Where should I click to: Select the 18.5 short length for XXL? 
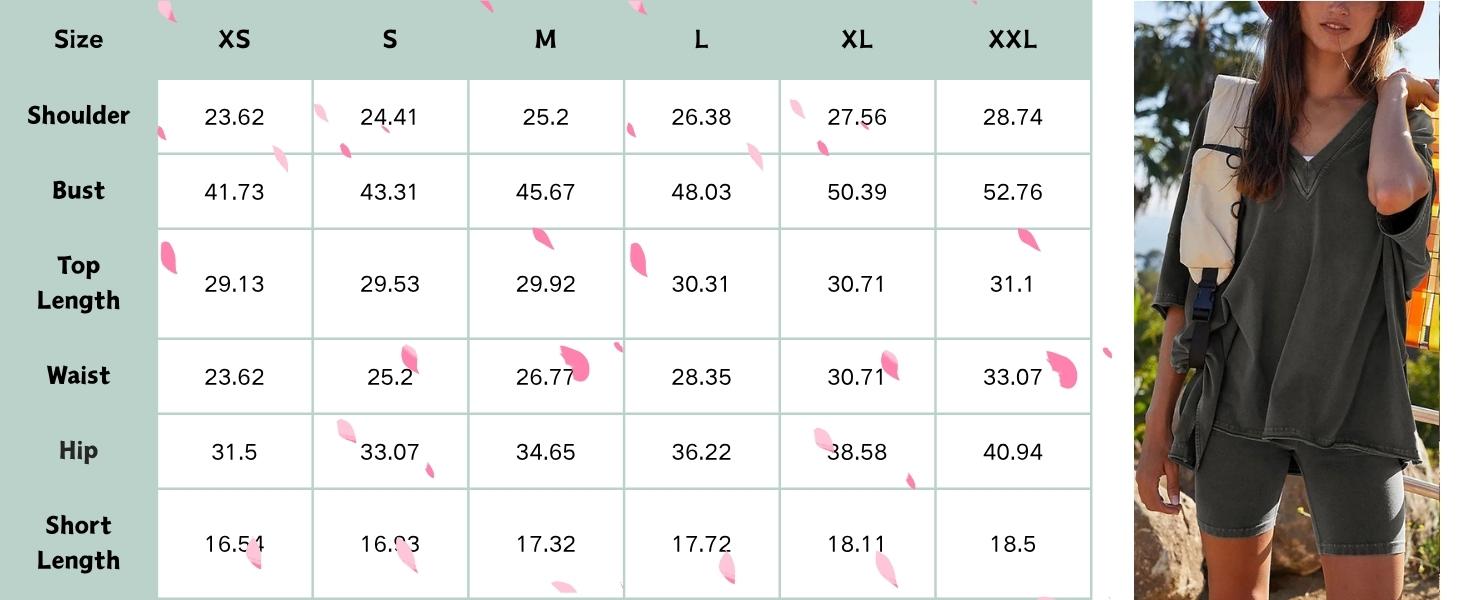[1013, 544]
